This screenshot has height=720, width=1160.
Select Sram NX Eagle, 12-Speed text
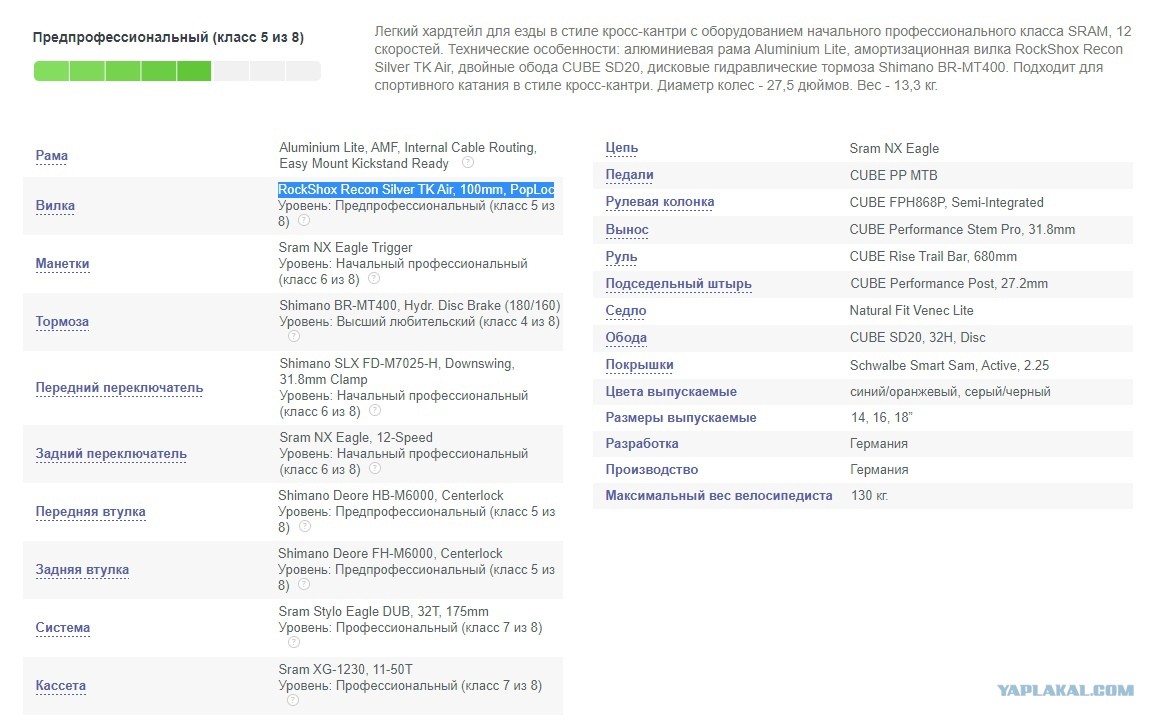click(x=356, y=437)
